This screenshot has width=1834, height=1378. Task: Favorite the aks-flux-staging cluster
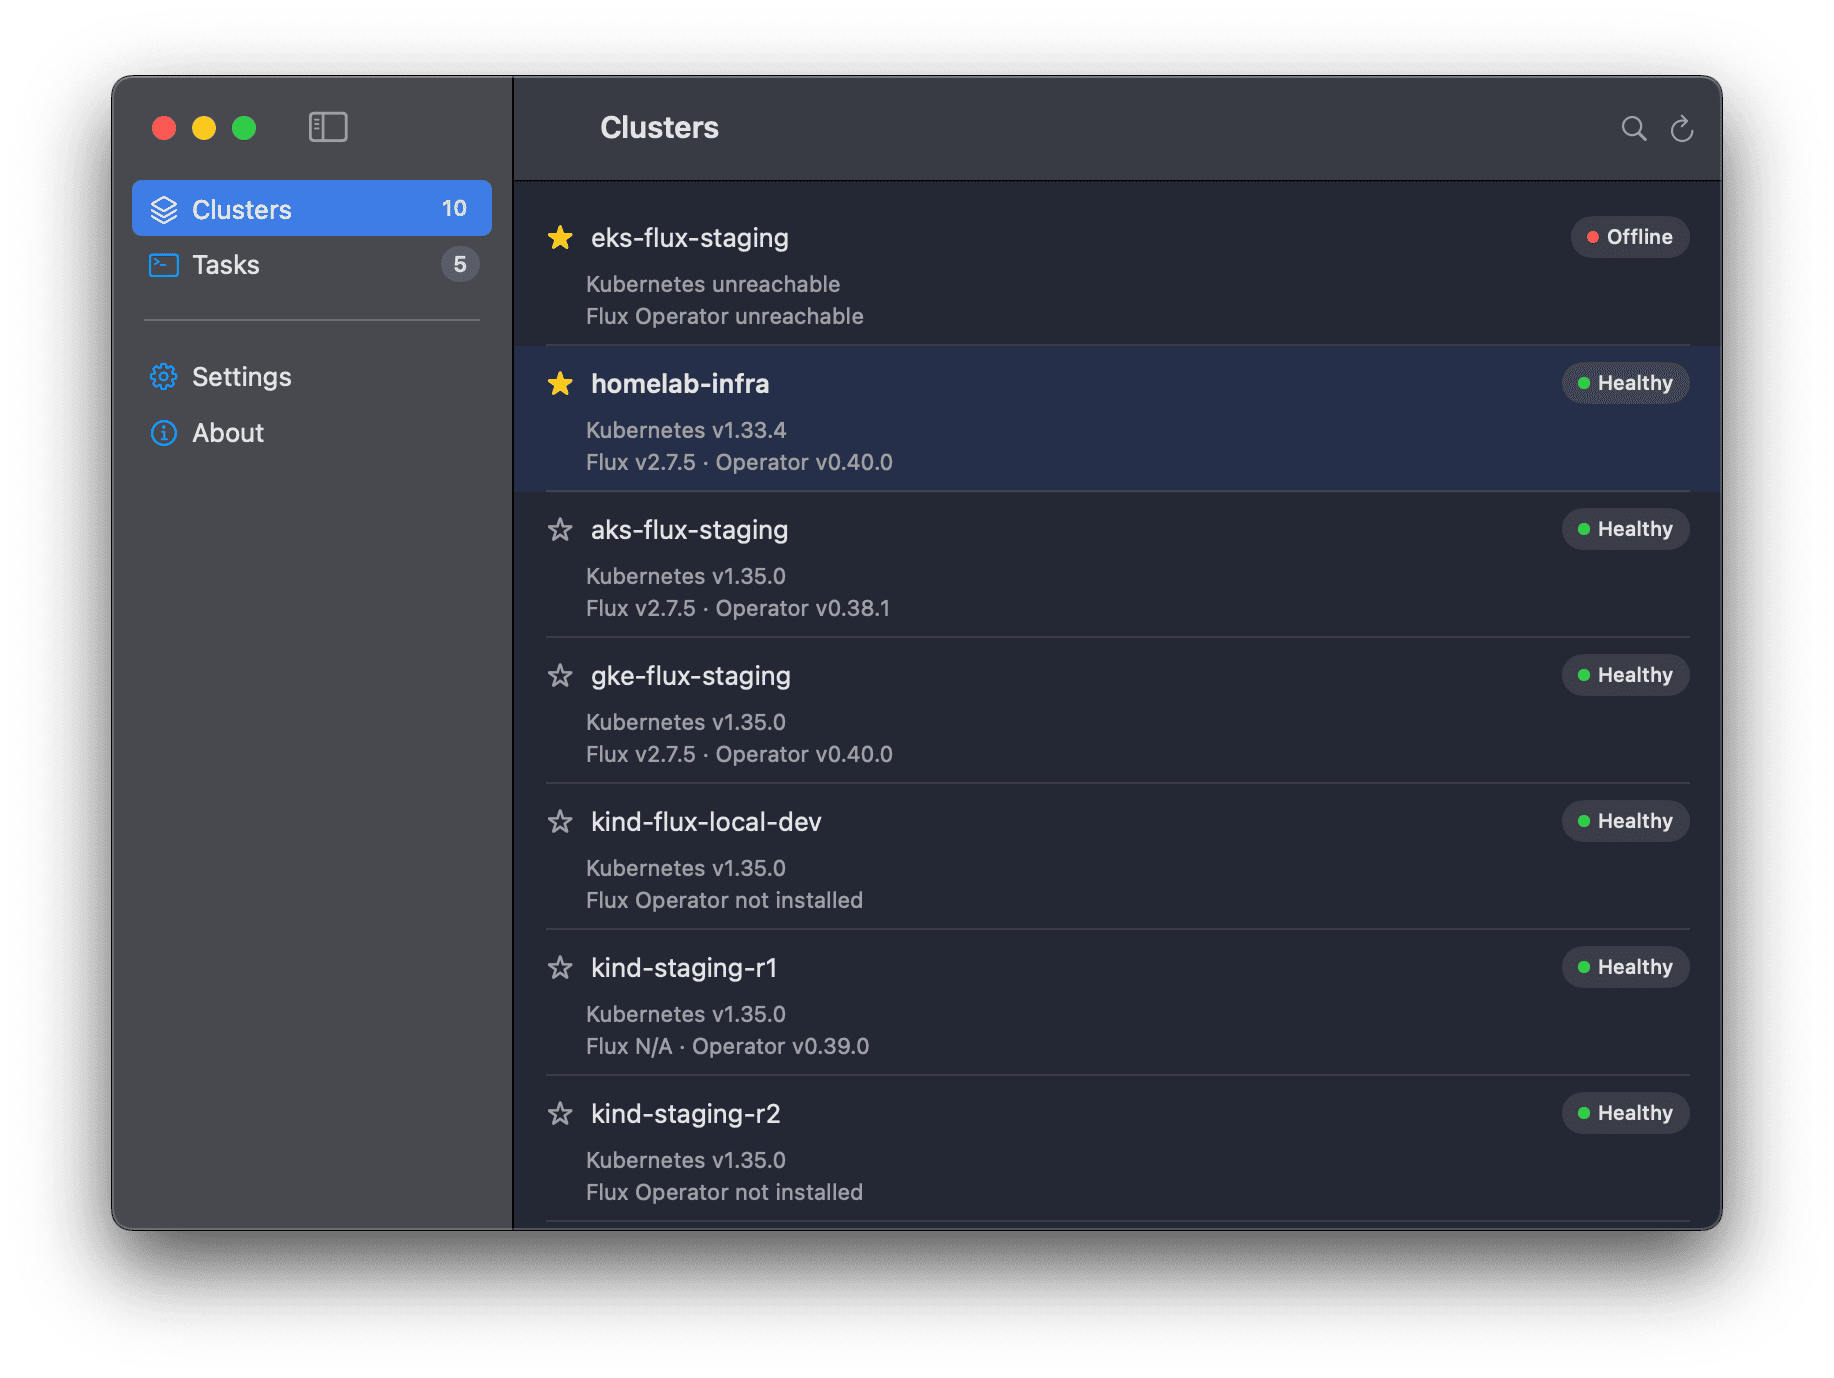(560, 530)
